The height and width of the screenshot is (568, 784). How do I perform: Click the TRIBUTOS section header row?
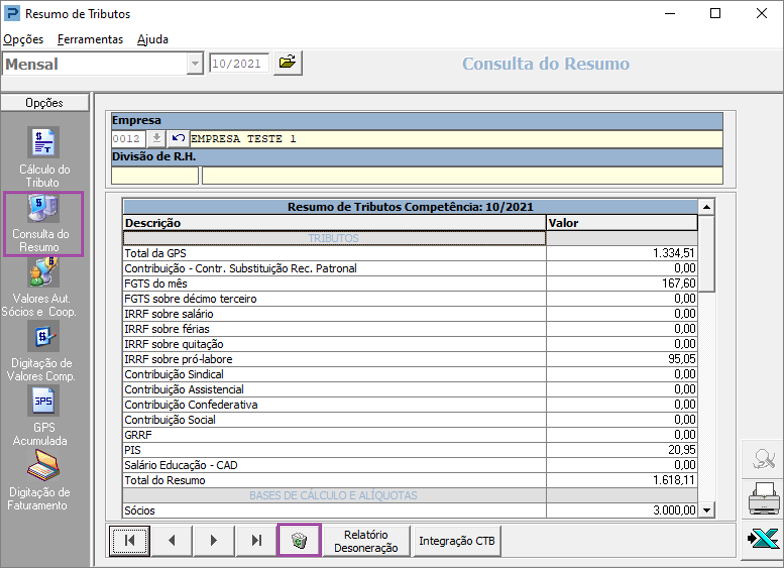tap(410, 238)
